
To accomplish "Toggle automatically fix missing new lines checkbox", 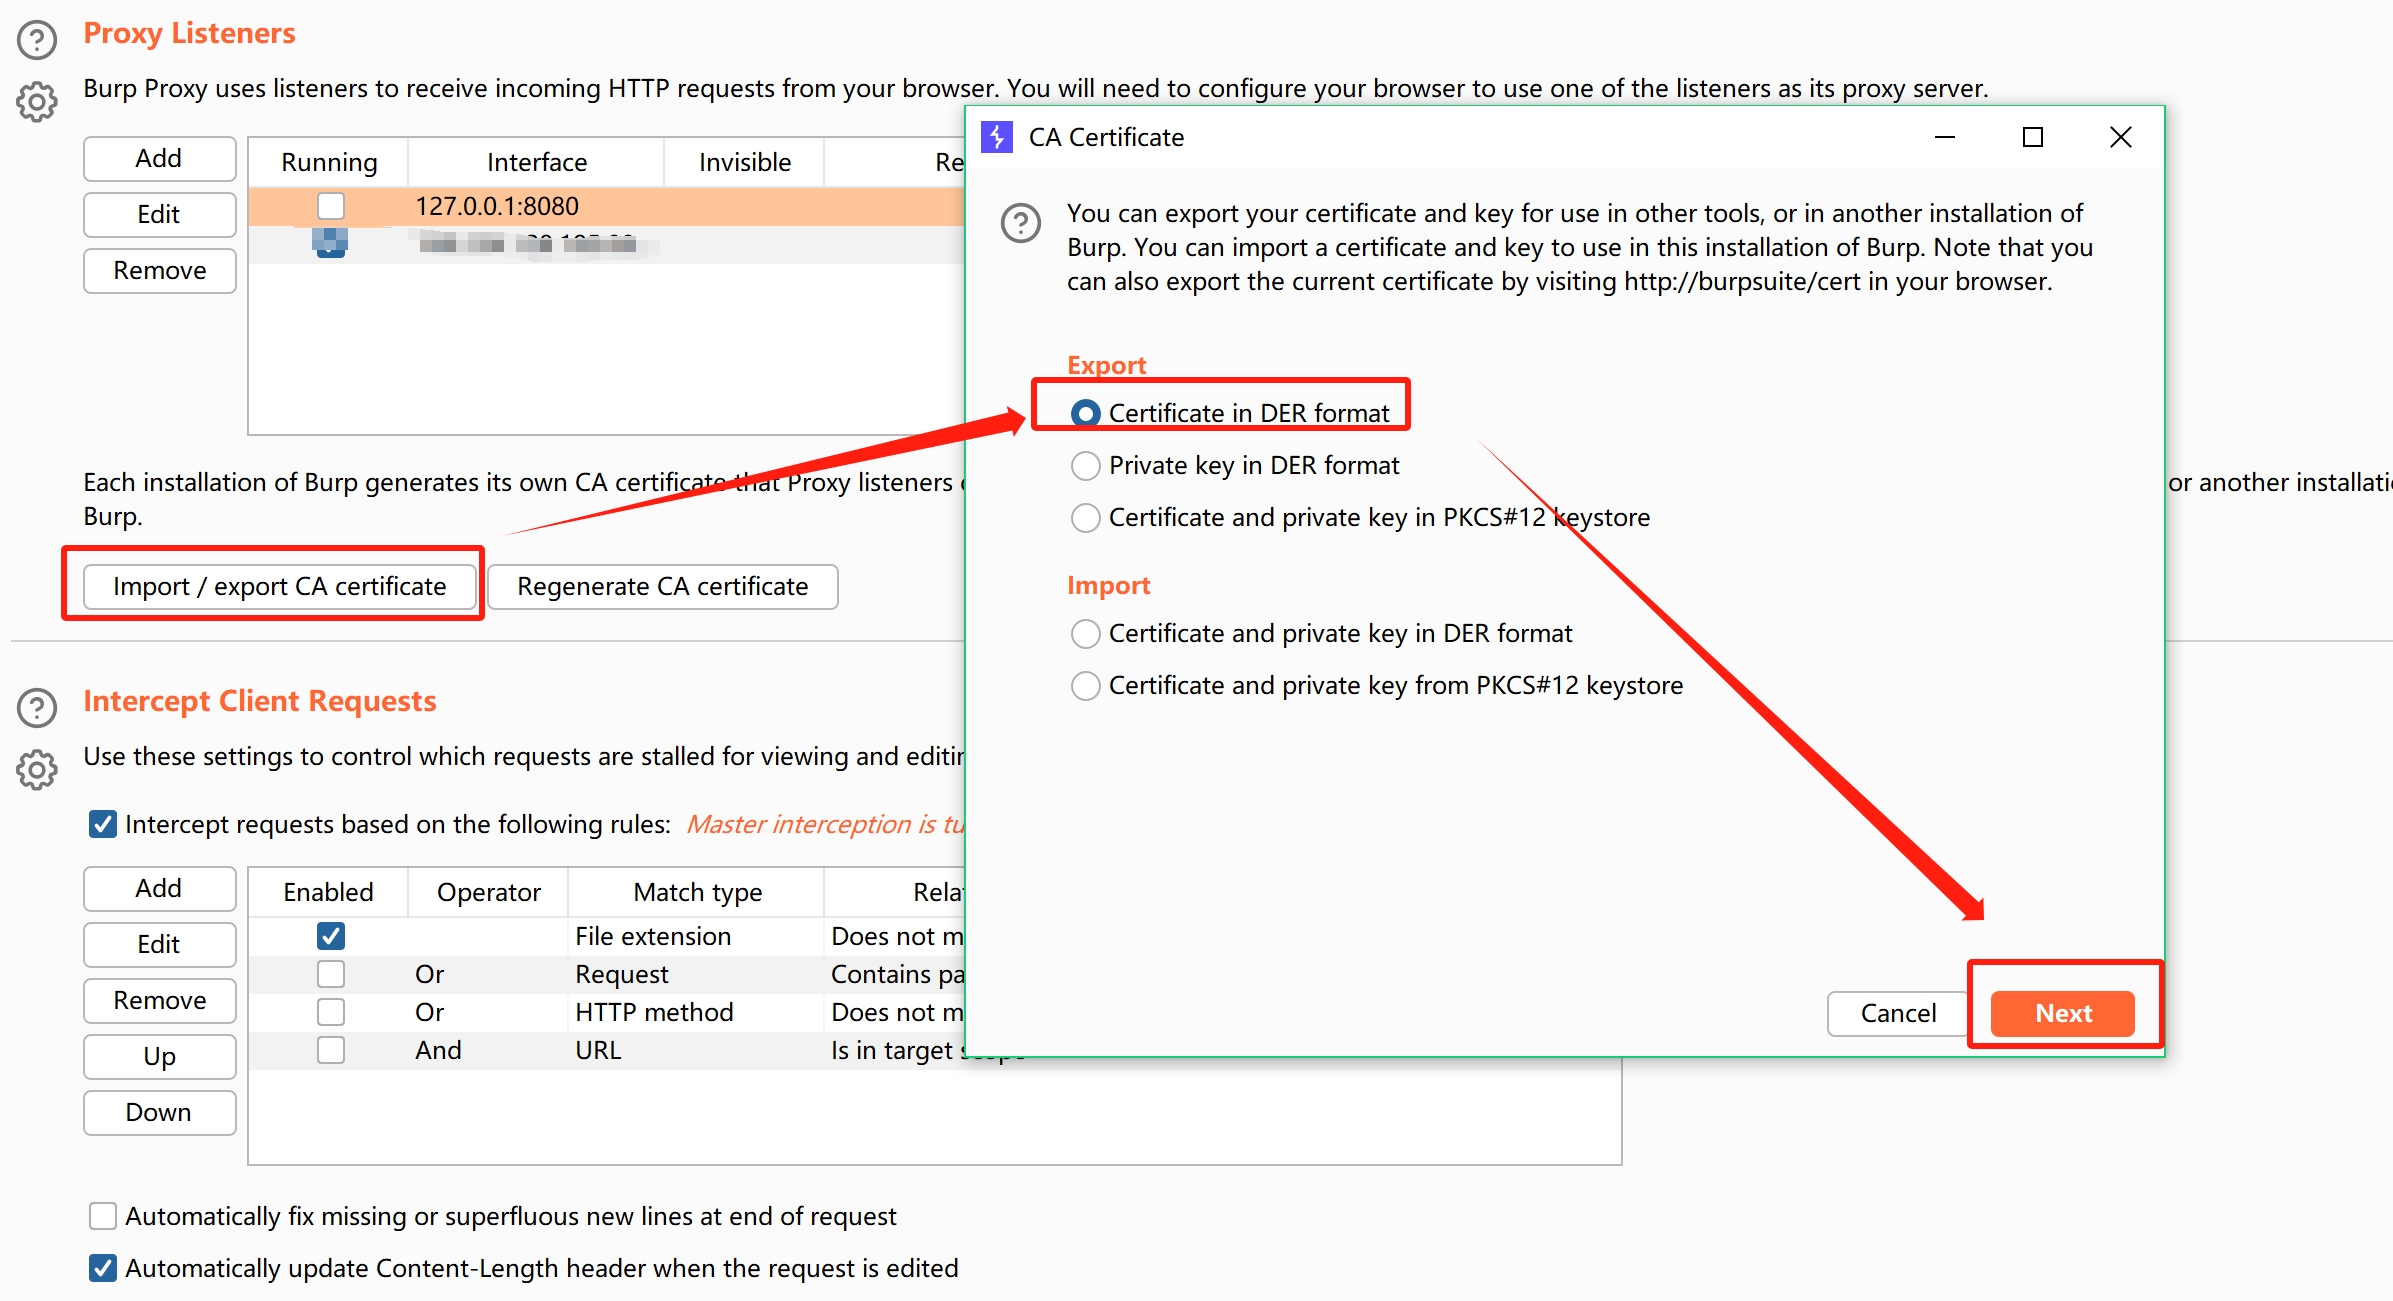I will 102,1216.
